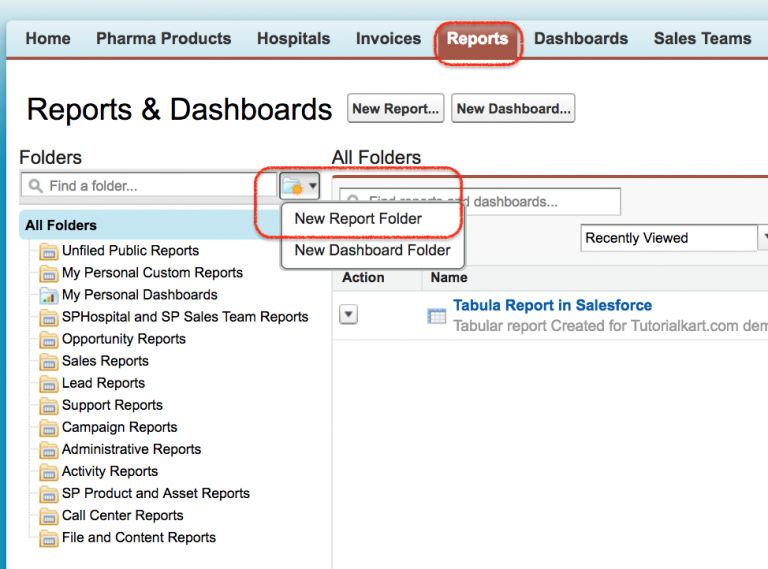Click the Lead Reports folder icon
This screenshot has width=768, height=569.
click(x=48, y=383)
